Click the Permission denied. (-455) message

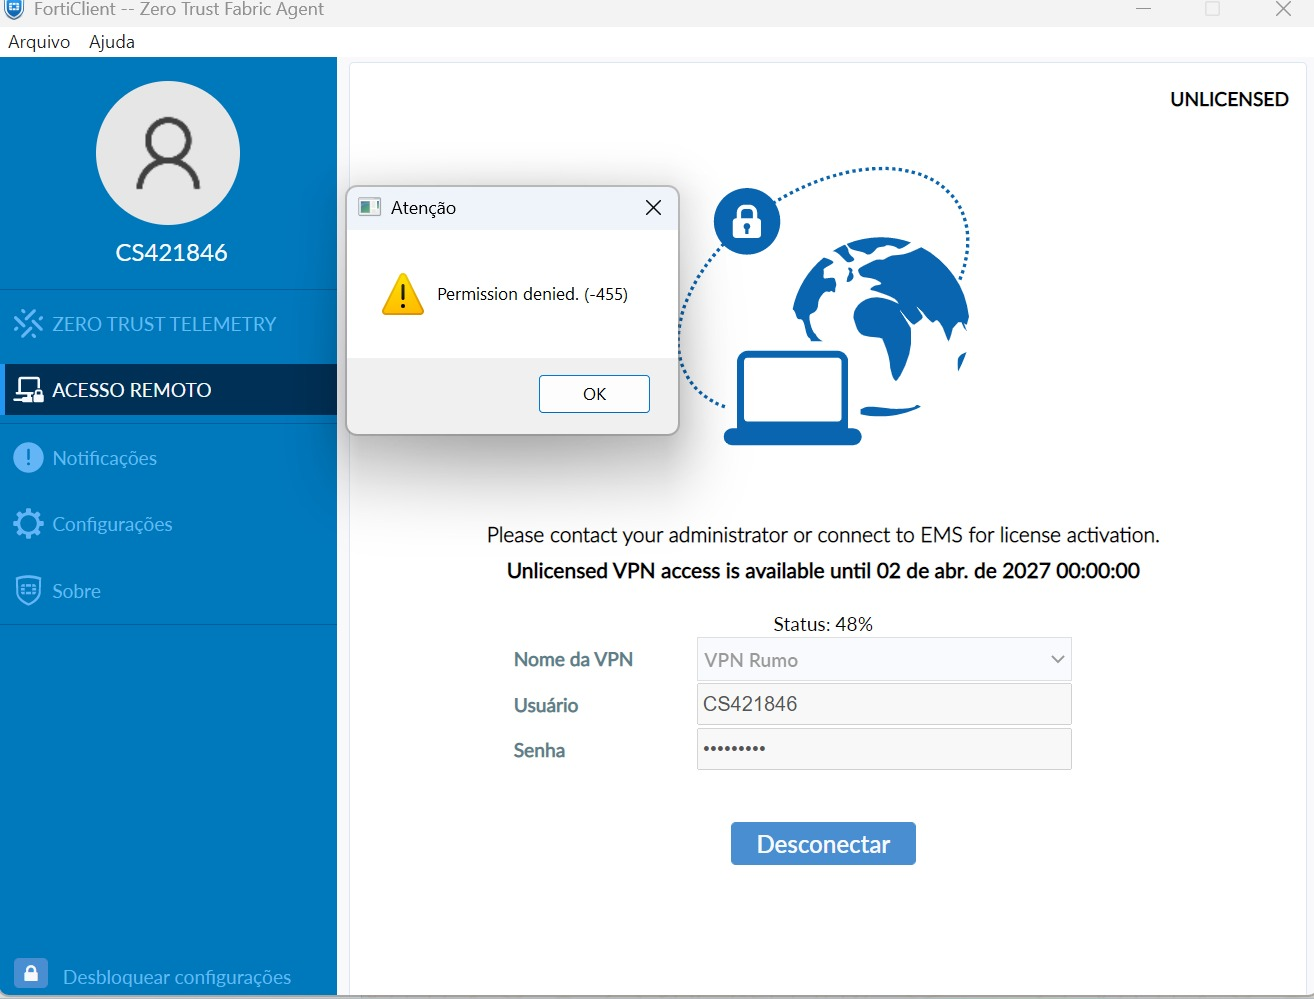point(532,294)
